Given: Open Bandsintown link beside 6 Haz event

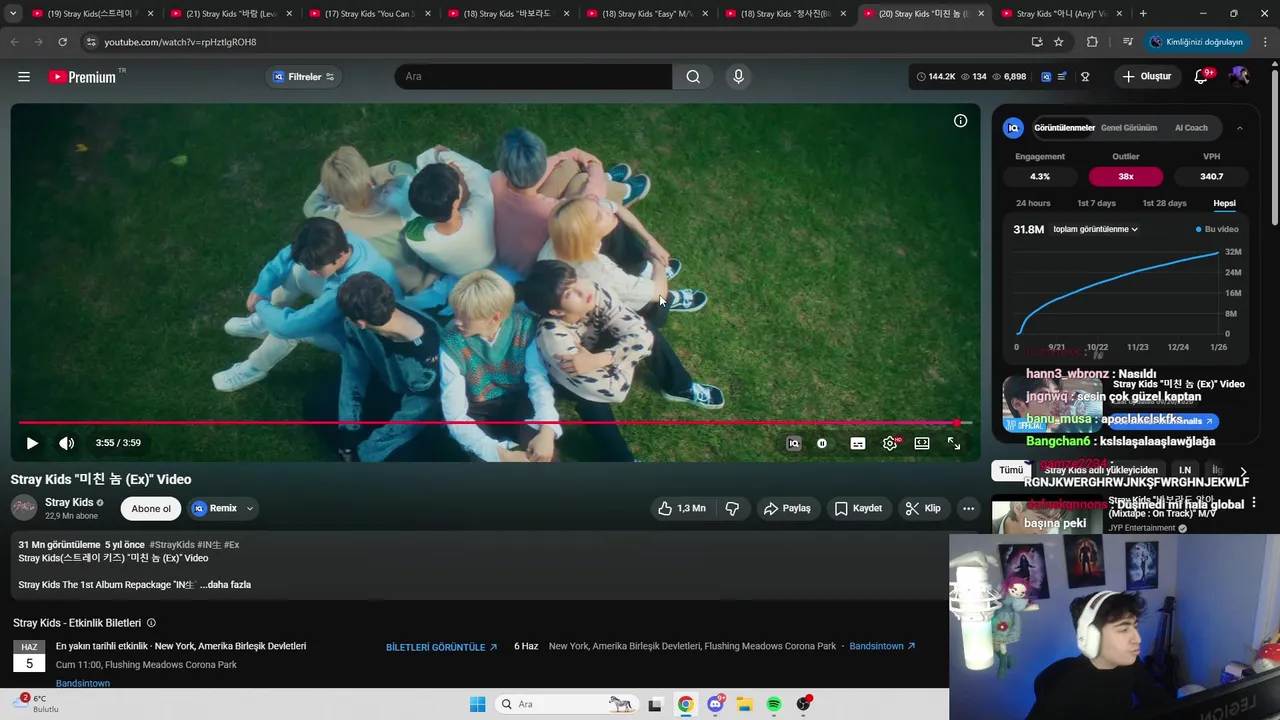Looking at the screenshot, I should click(882, 646).
